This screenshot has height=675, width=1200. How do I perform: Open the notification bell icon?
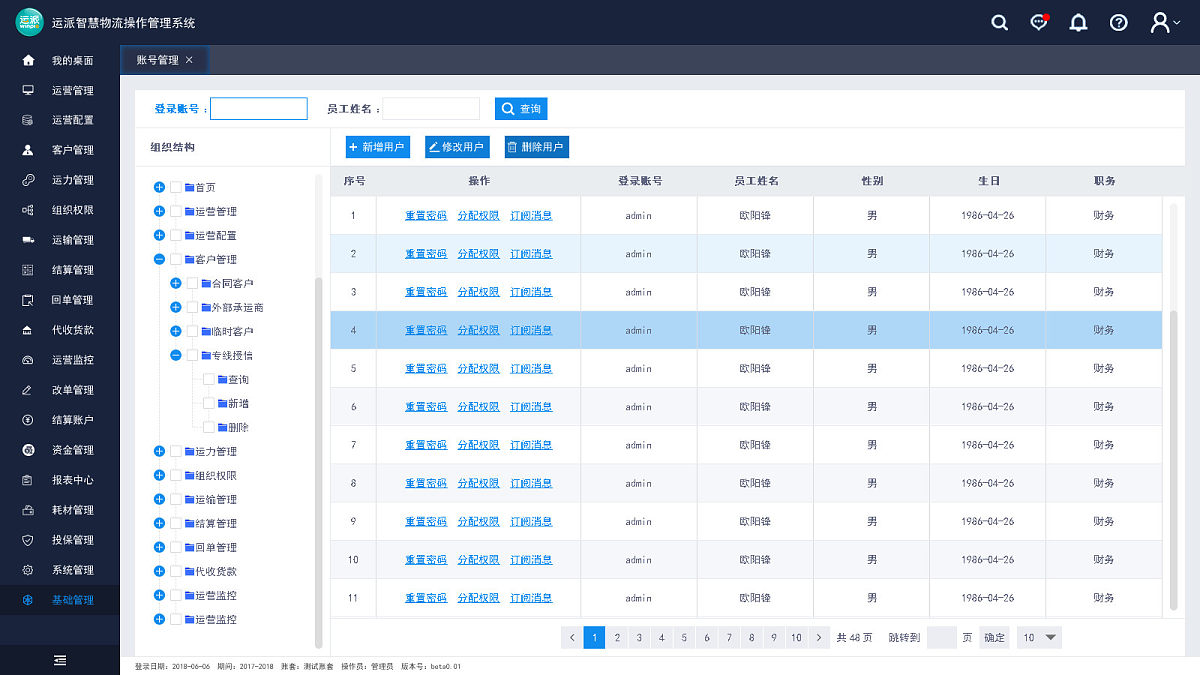click(1078, 22)
